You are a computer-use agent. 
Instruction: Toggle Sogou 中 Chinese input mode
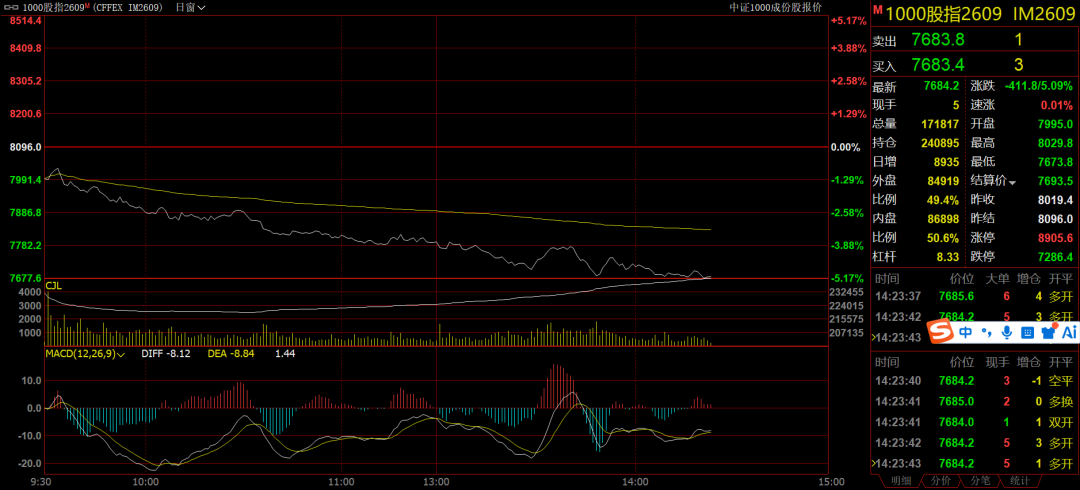pos(966,333)
